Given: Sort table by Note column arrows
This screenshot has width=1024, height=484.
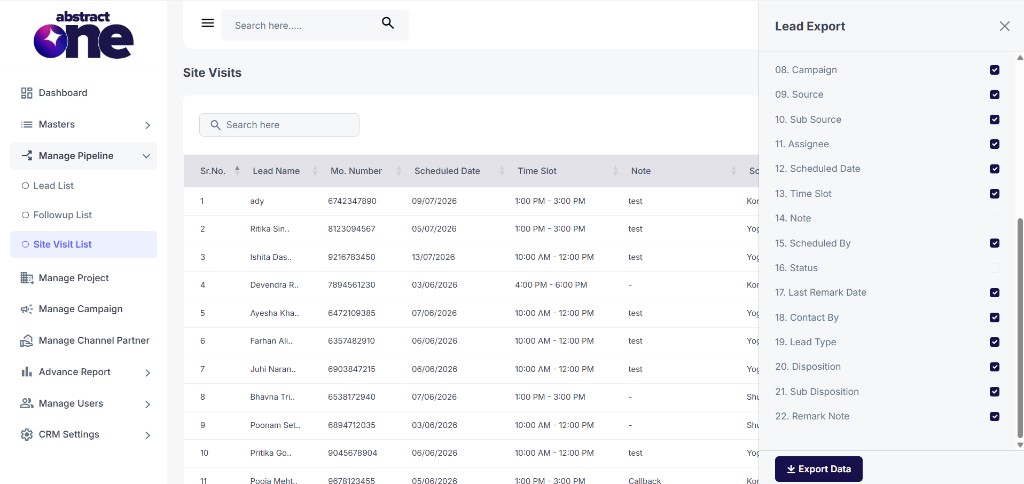Looking at the screenshot, I should coord(733,170).
